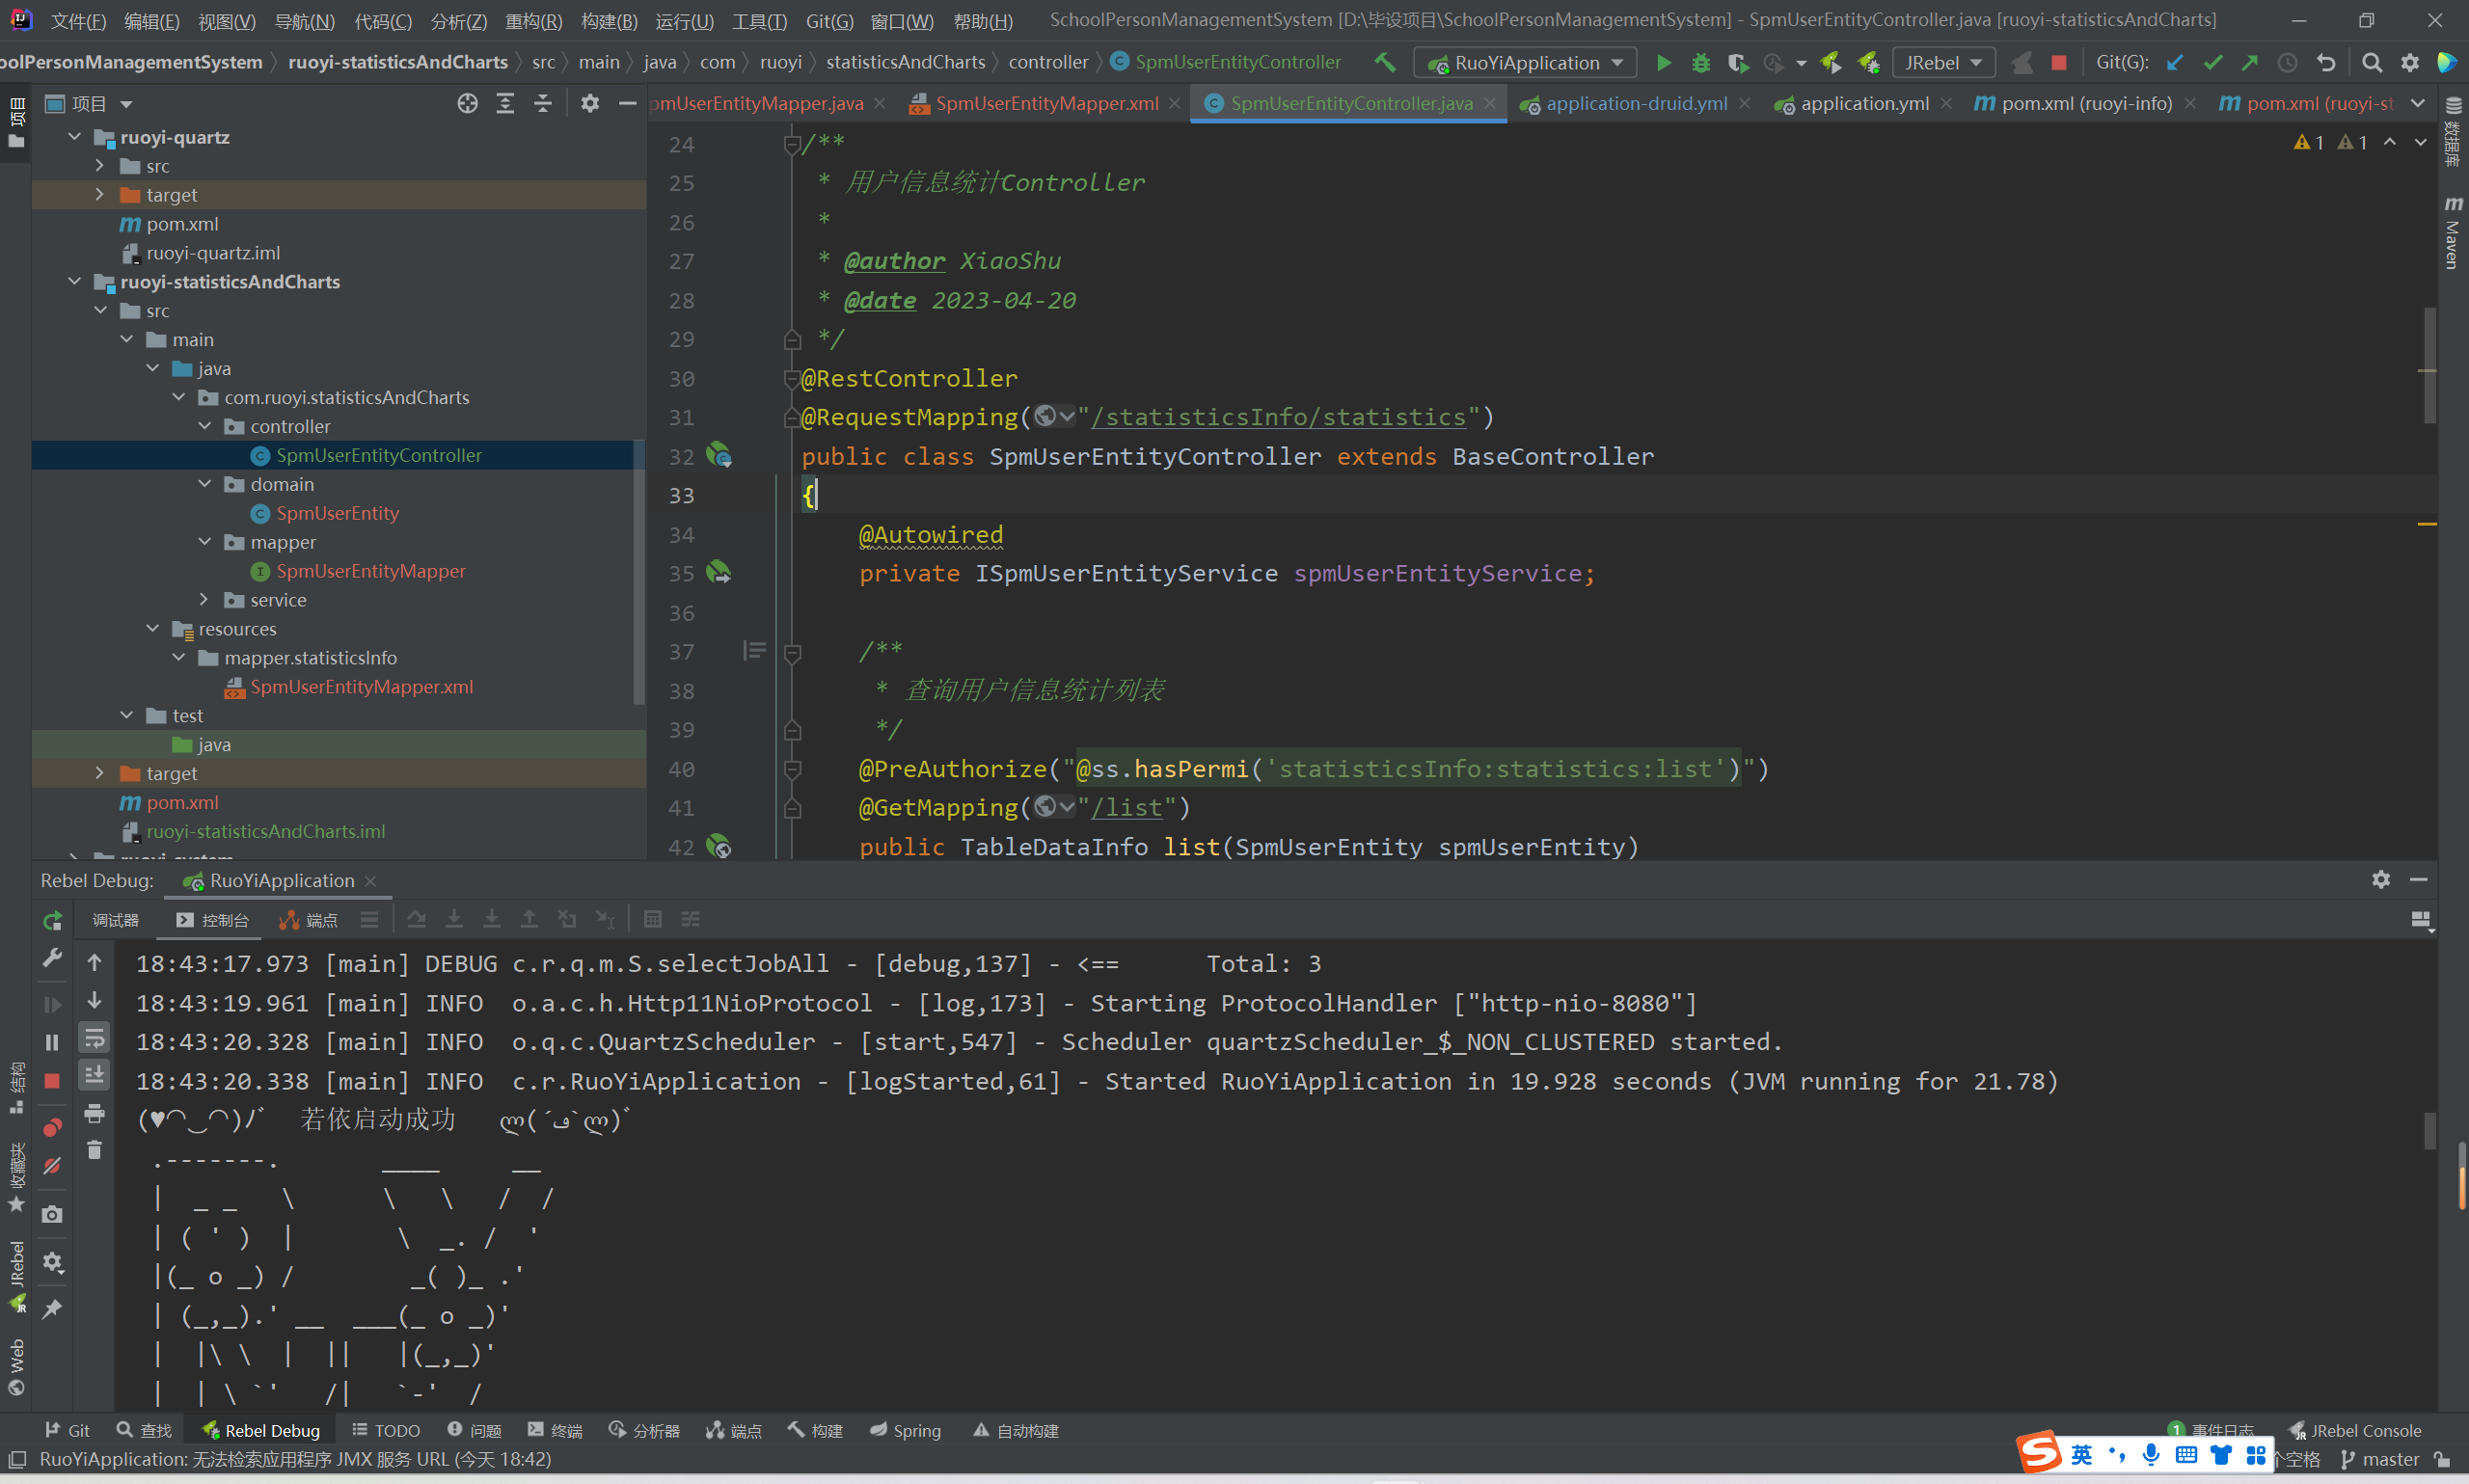
Task: Mute breakpoints in debug toolbar
Action: [x=52, y=1166]
